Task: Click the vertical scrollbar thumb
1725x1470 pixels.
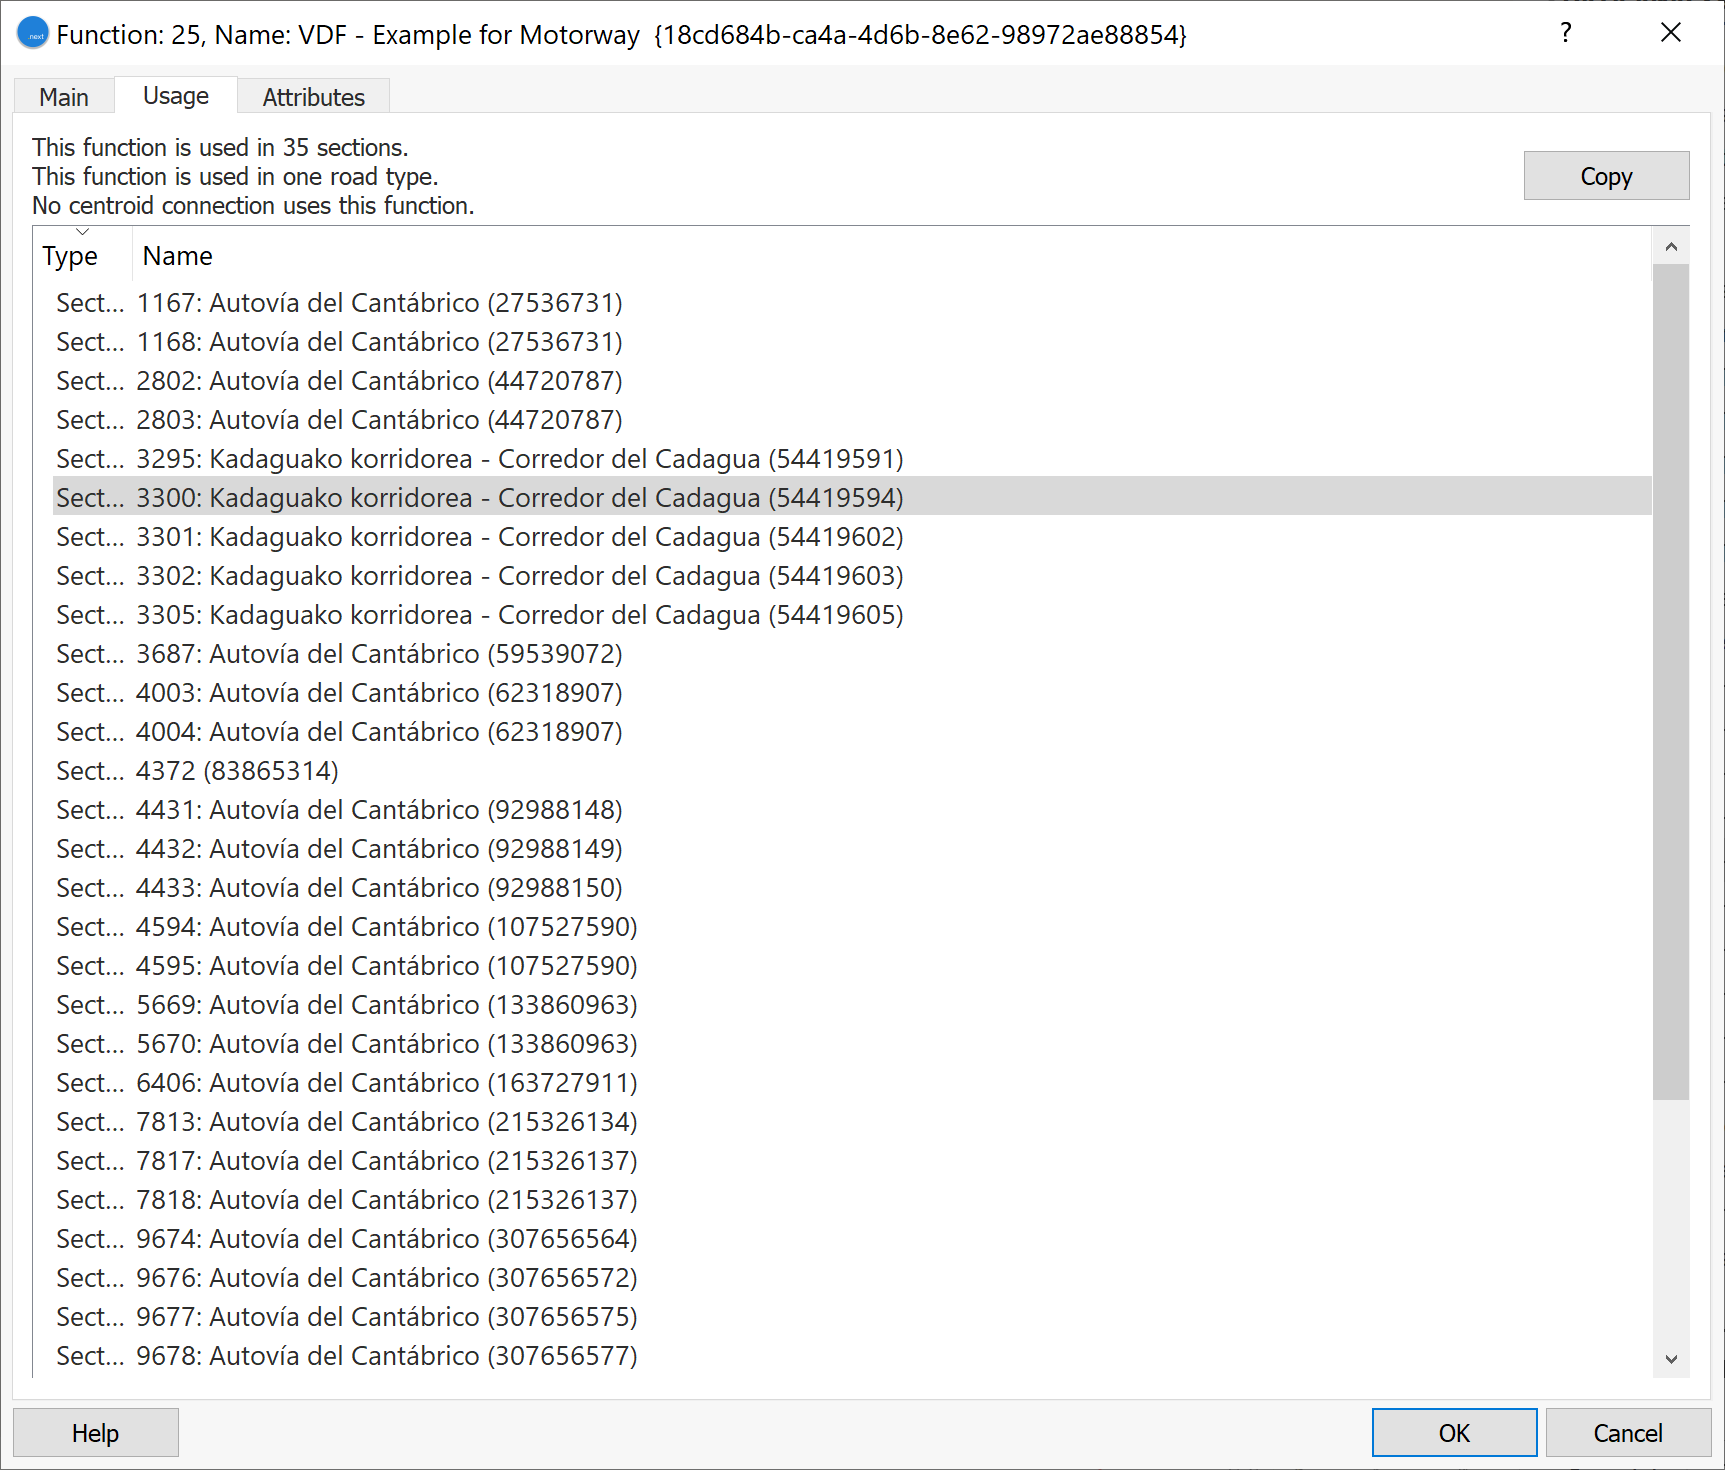Action: 1670,680
